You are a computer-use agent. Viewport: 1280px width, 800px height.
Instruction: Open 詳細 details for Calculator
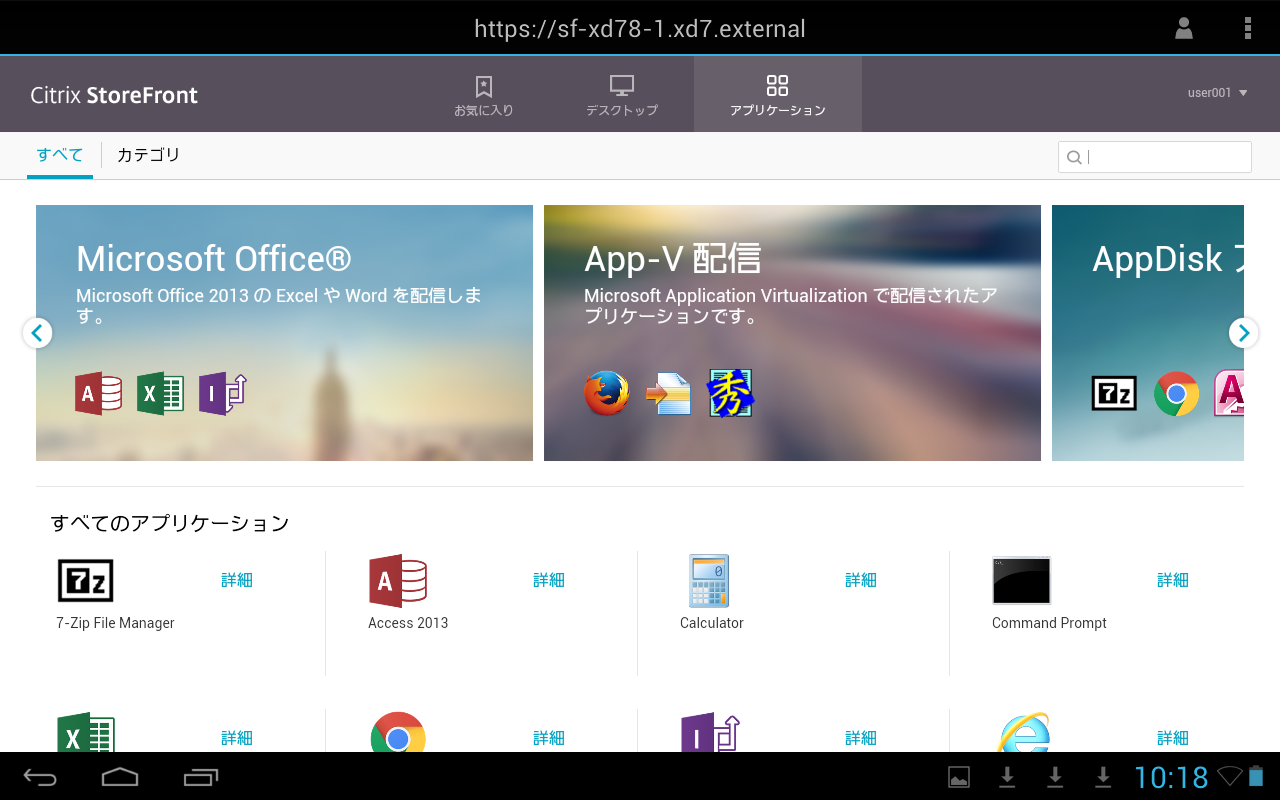861,580
